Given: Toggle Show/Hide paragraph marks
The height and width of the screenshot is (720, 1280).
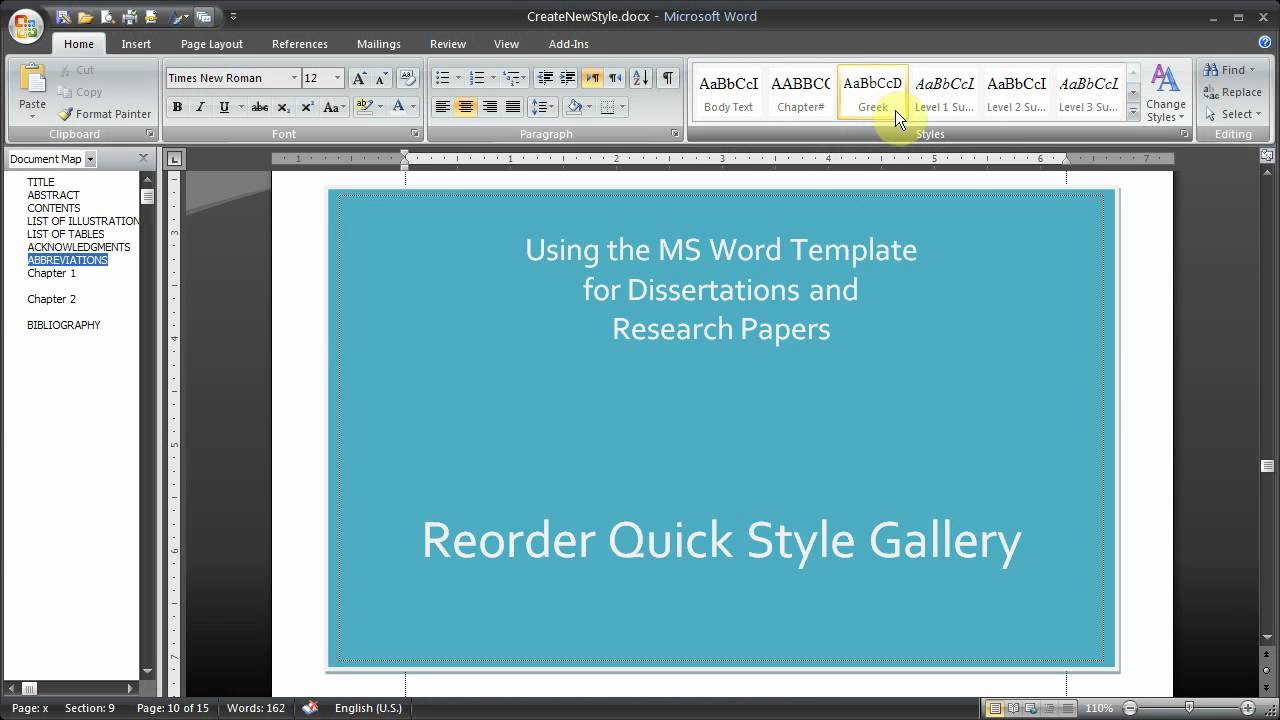Looking at the screenshot, I should [667, 78].
